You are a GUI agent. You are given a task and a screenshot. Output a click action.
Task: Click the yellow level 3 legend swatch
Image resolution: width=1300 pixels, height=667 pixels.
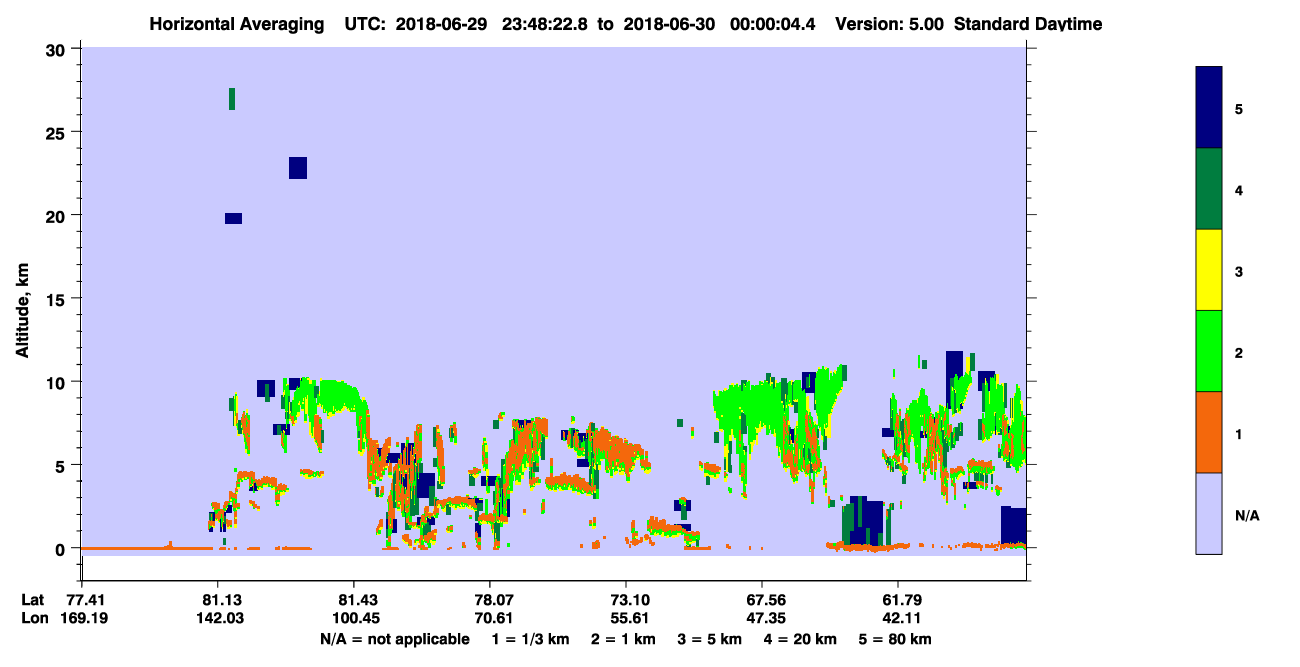1209,270
